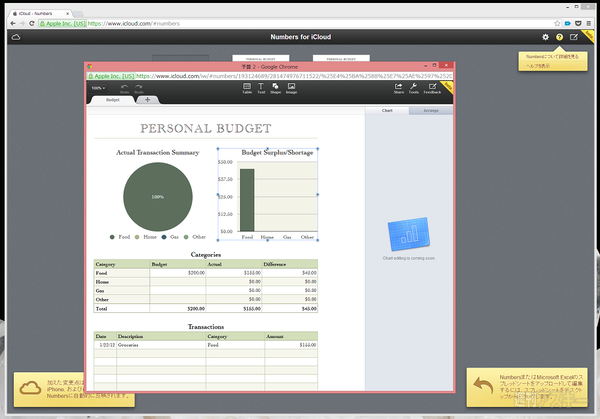600x419 pixels.
Task: Select the Amount header in Transactions table
Action: 291,336
